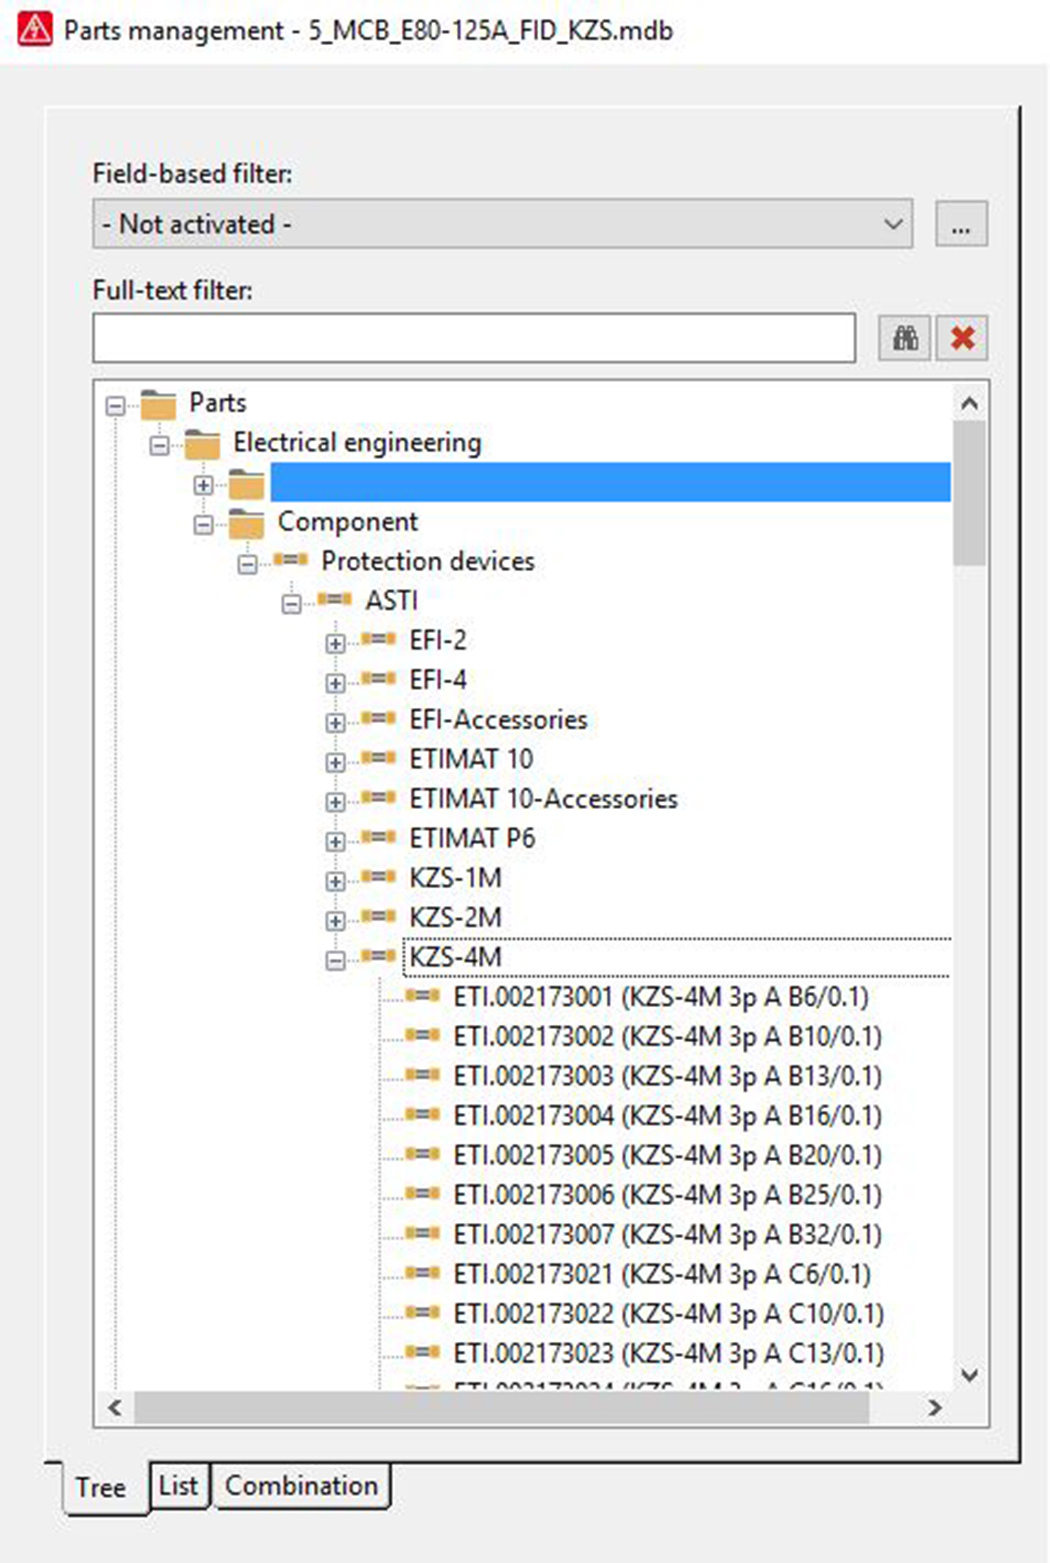The height and width of the screenshot is (1563, 1050).
Task: Select part ETI.002173005 (KZS-4M 3p A B20/0.1)
Action: click(668, 1155)
